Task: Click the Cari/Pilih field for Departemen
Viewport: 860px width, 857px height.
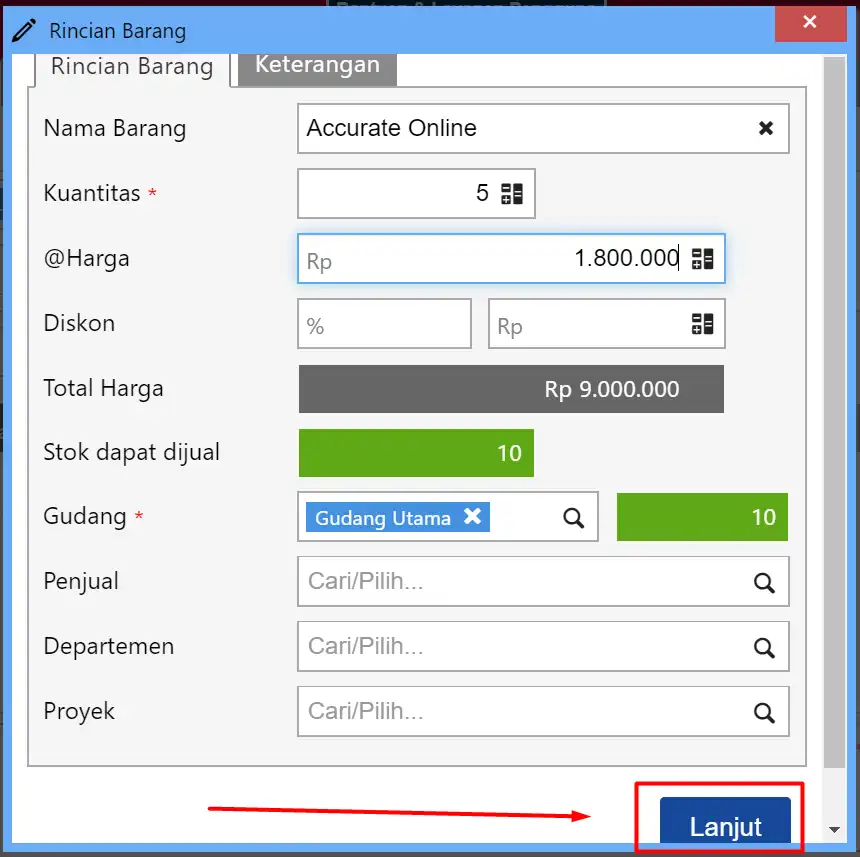Action: click(x=520, y=647)
